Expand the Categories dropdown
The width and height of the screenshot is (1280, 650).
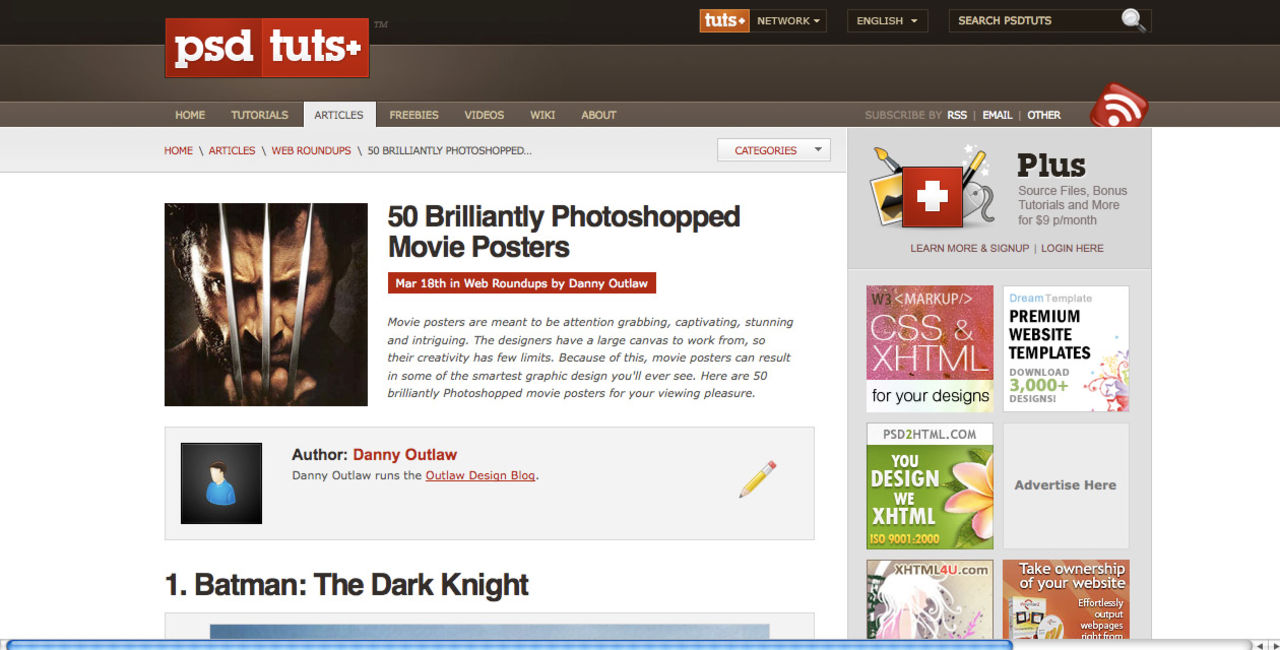pyautogui.click(x=773, y=150)
